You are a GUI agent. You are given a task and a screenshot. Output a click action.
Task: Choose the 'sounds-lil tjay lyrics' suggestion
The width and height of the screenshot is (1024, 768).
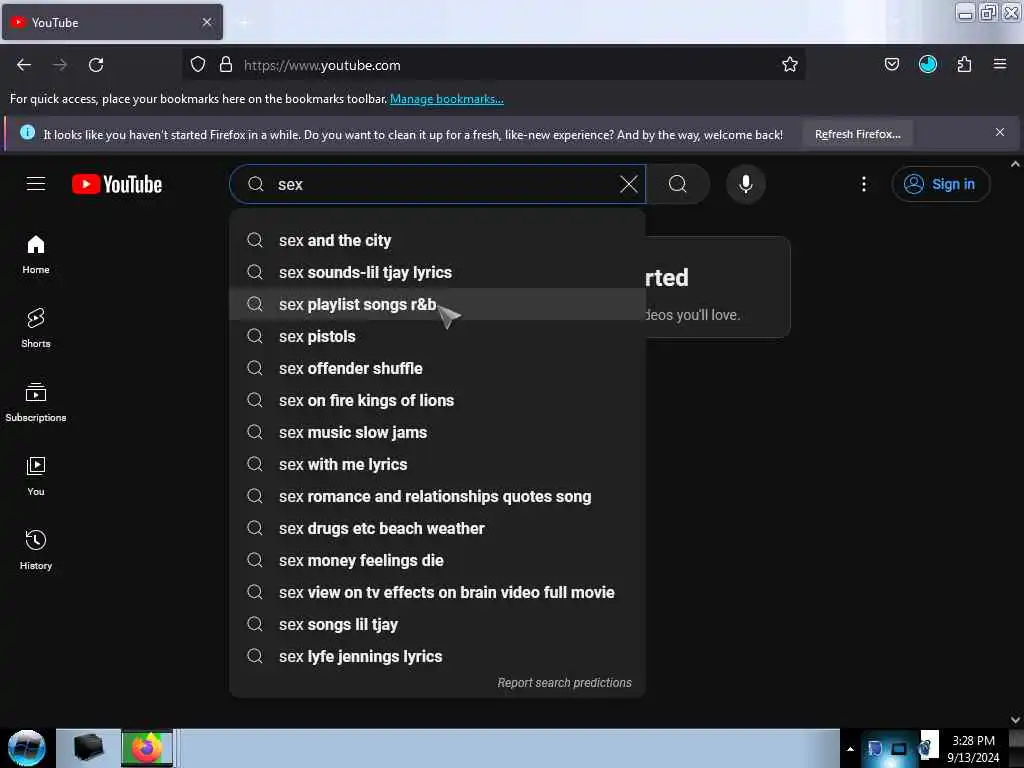[x=437, y=272]
